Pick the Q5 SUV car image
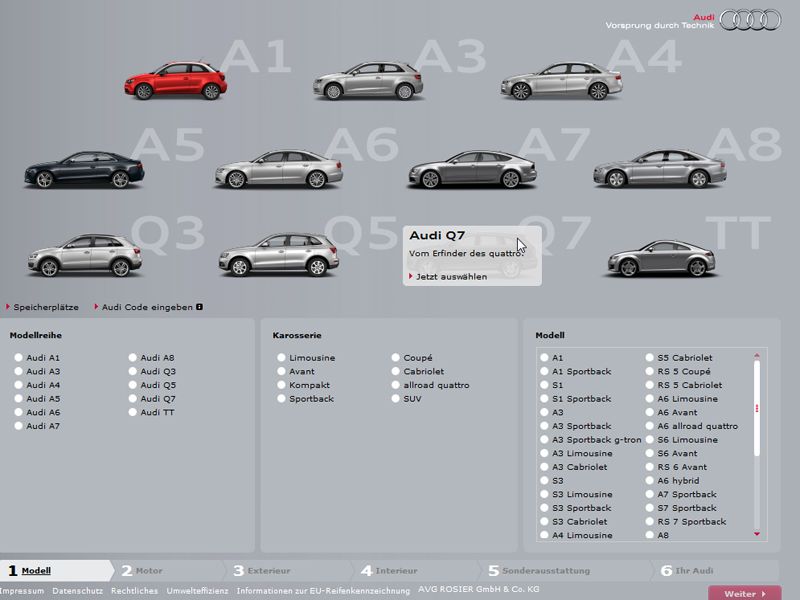Image resolution: width=800 pixels, height=600 pixels. pos(279,255)
